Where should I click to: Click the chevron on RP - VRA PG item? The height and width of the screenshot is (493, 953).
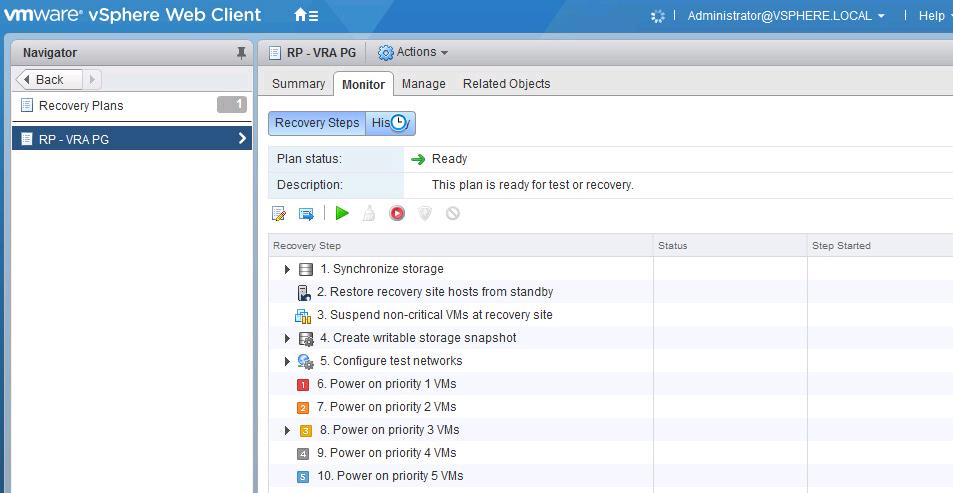pos(242,139)
